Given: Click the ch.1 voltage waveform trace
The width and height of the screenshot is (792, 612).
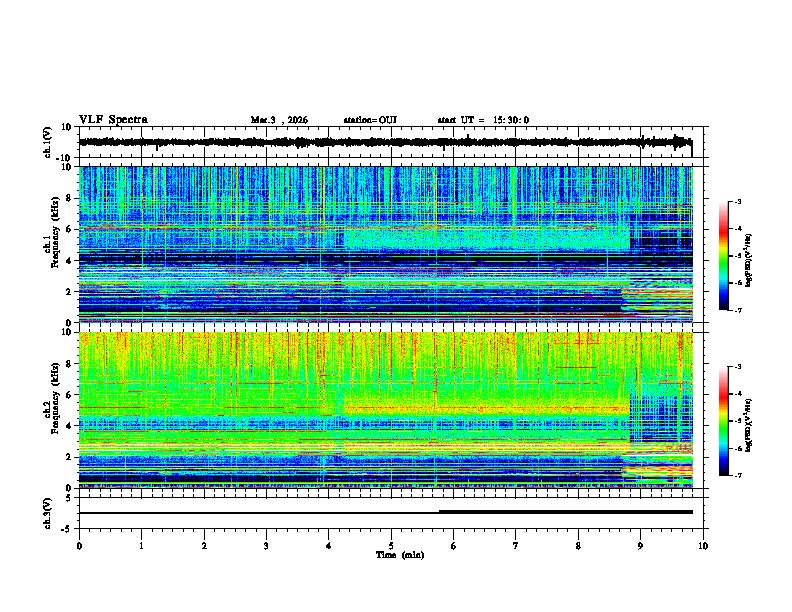Looking at the screenshot, I should pyautogui.click(x=385, y=142).
